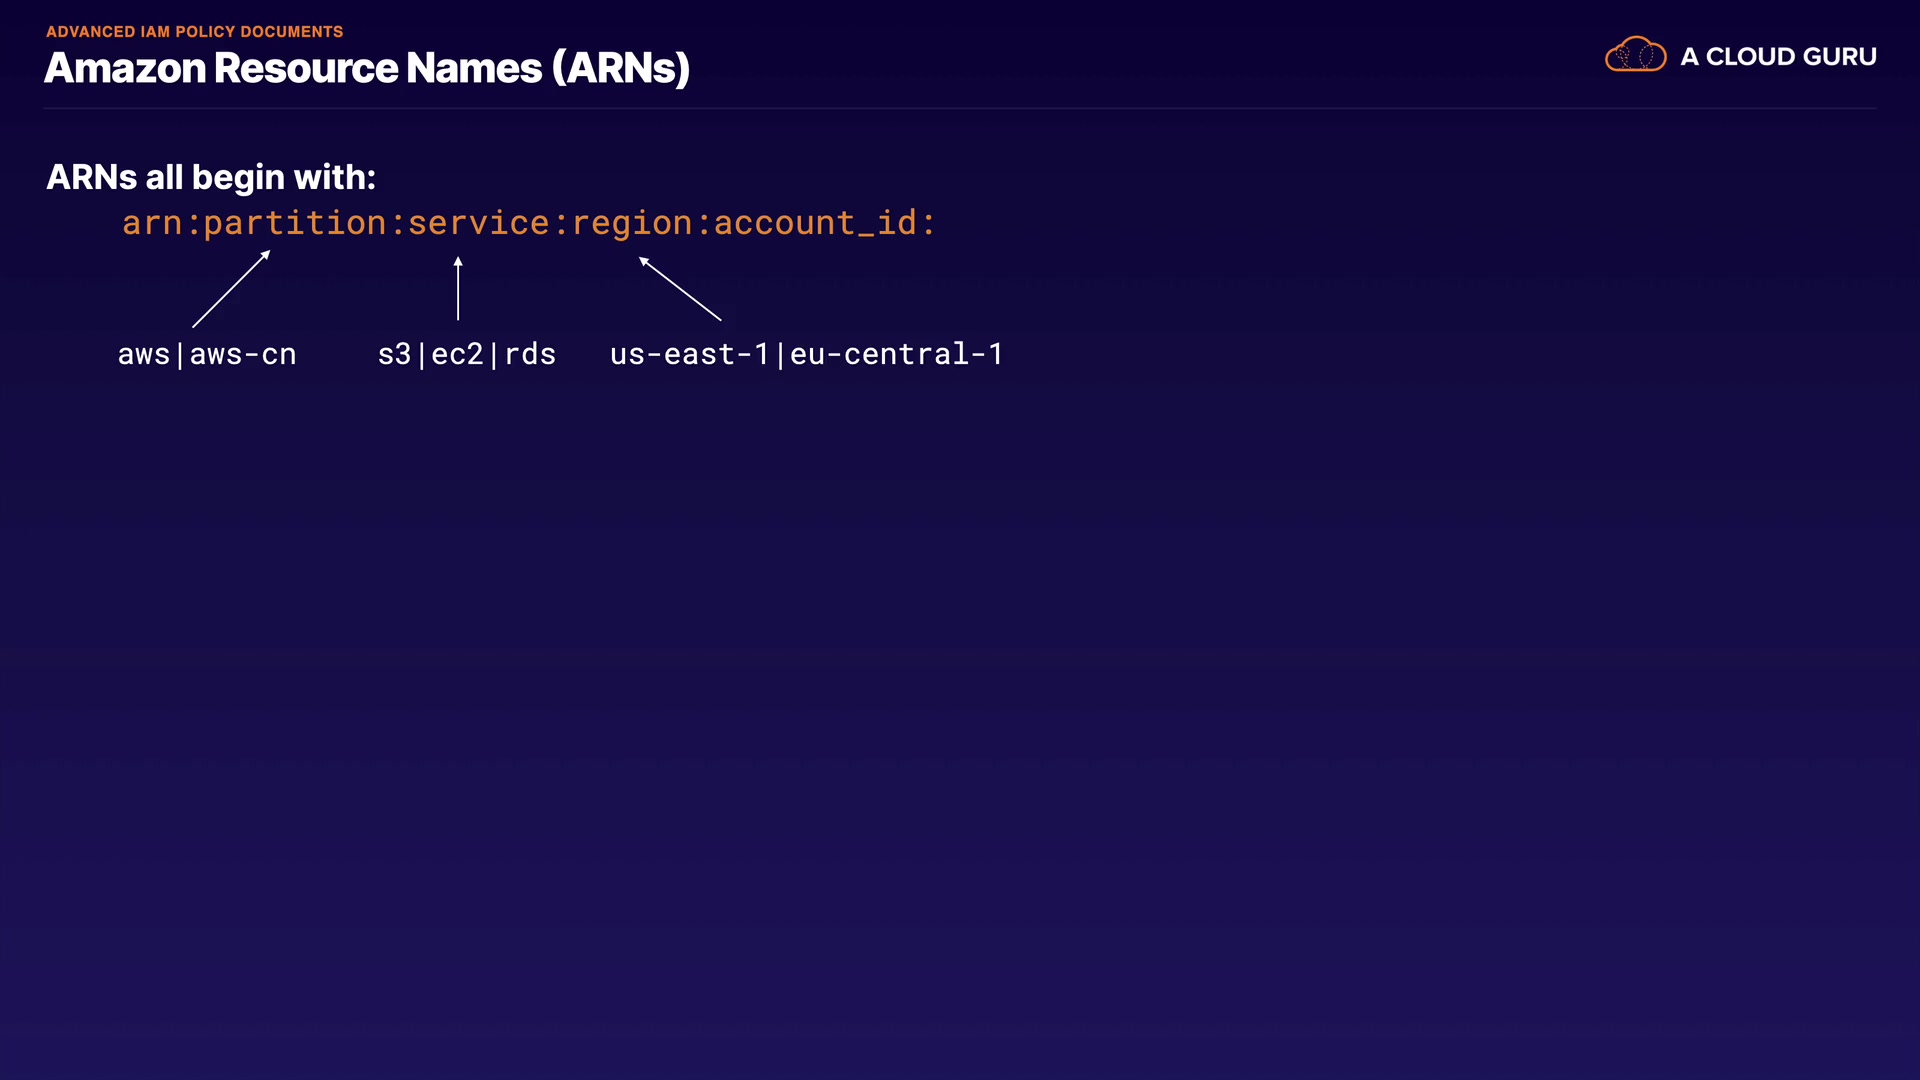Viewport: 1920px width, 1080px height.
Task: Click the "ARNs all begin with:" heading
Action: pyautogui.click(x=211, y=177)
